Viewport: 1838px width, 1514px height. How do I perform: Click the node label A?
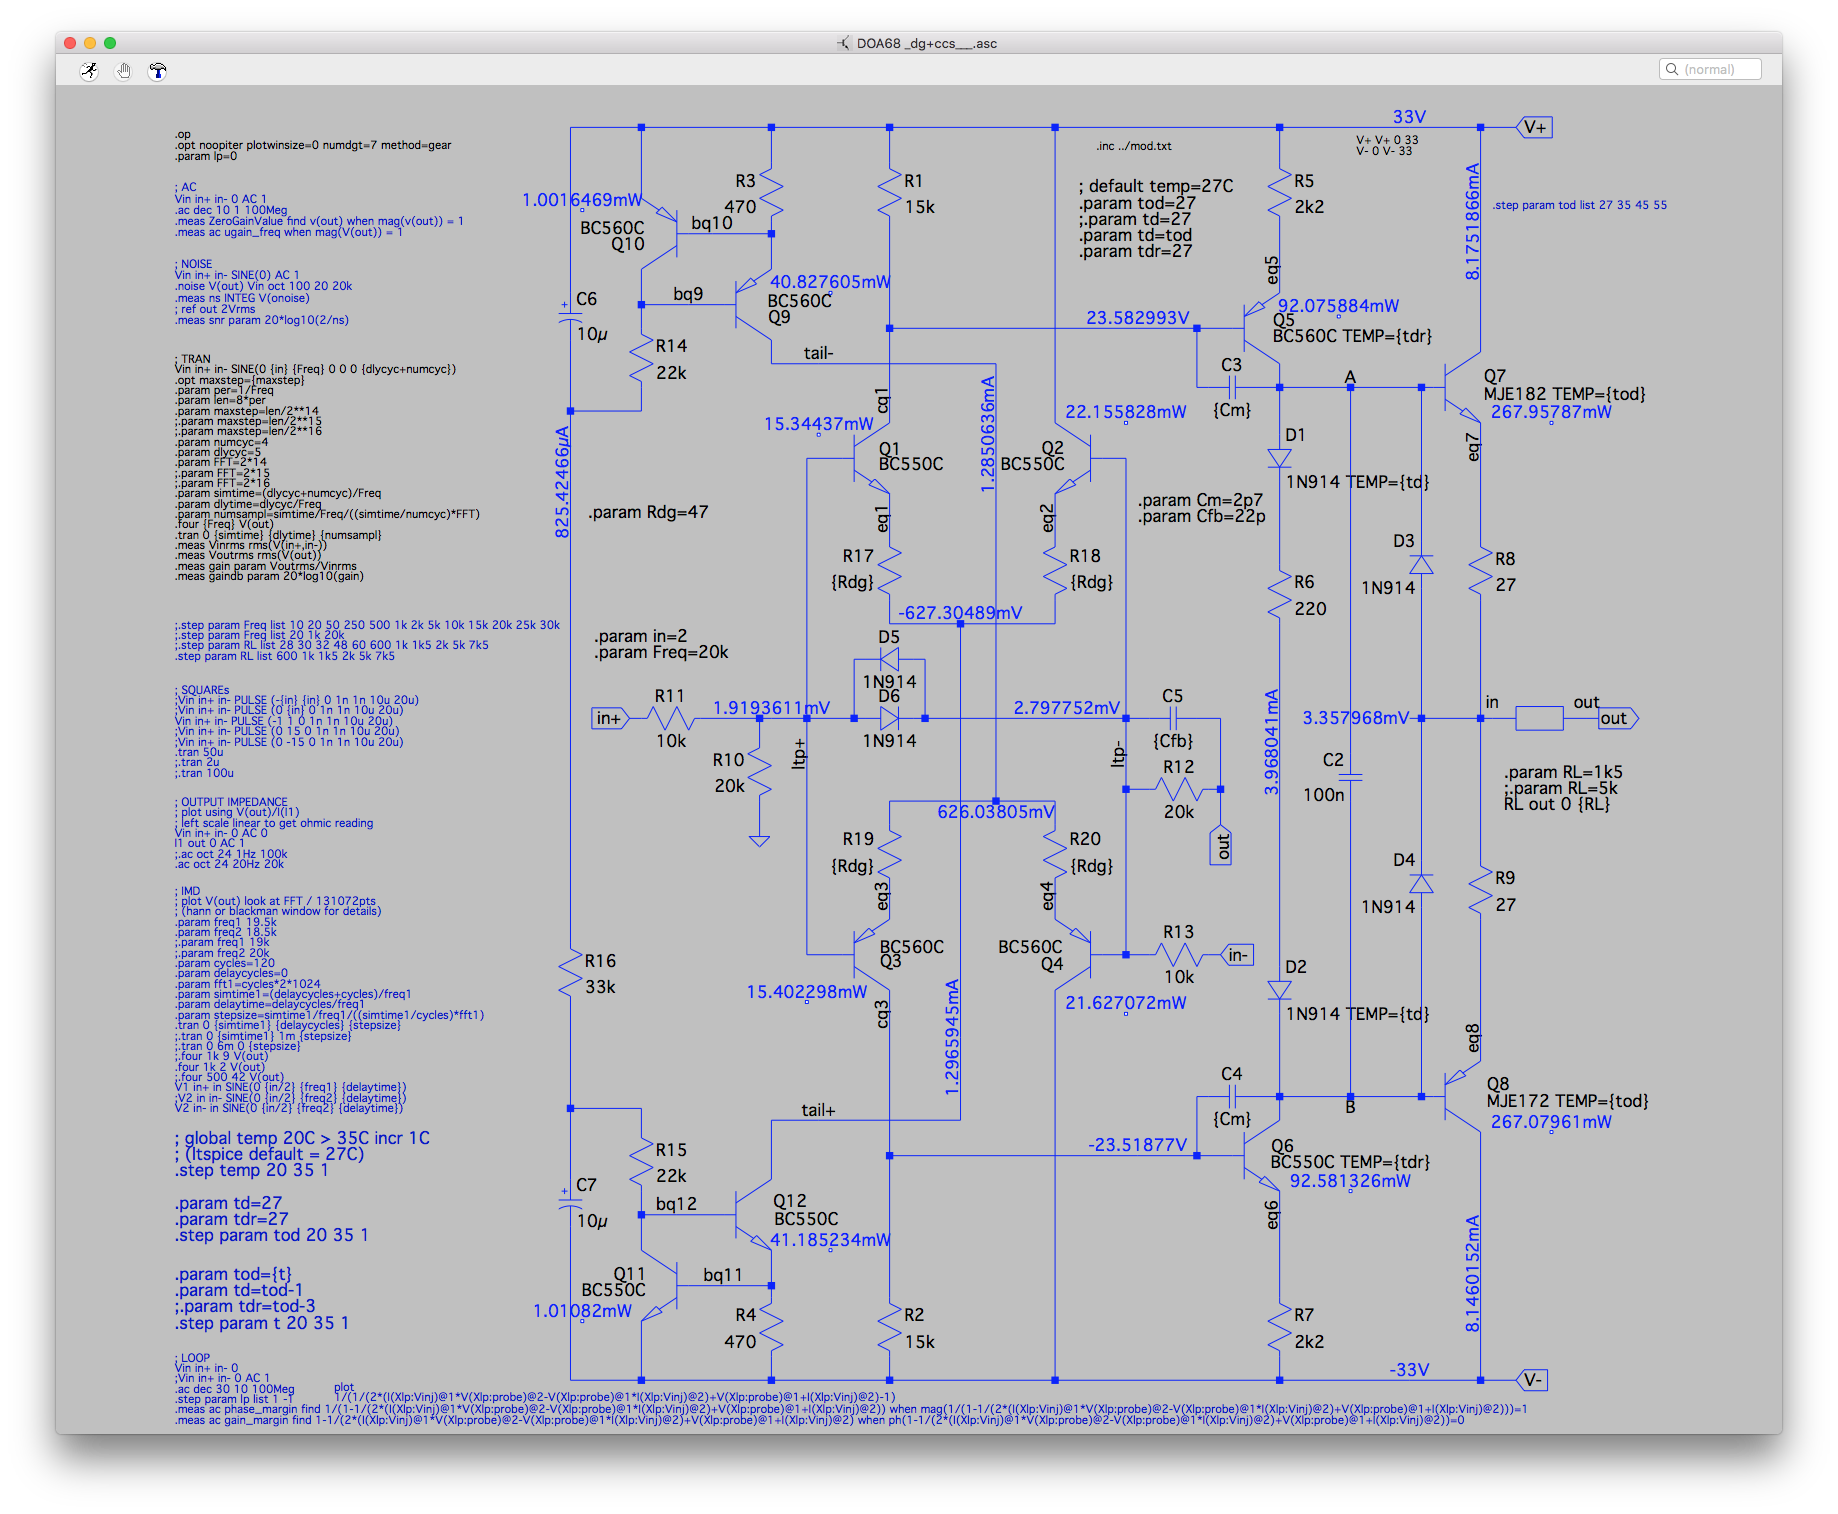point(1350,377)
